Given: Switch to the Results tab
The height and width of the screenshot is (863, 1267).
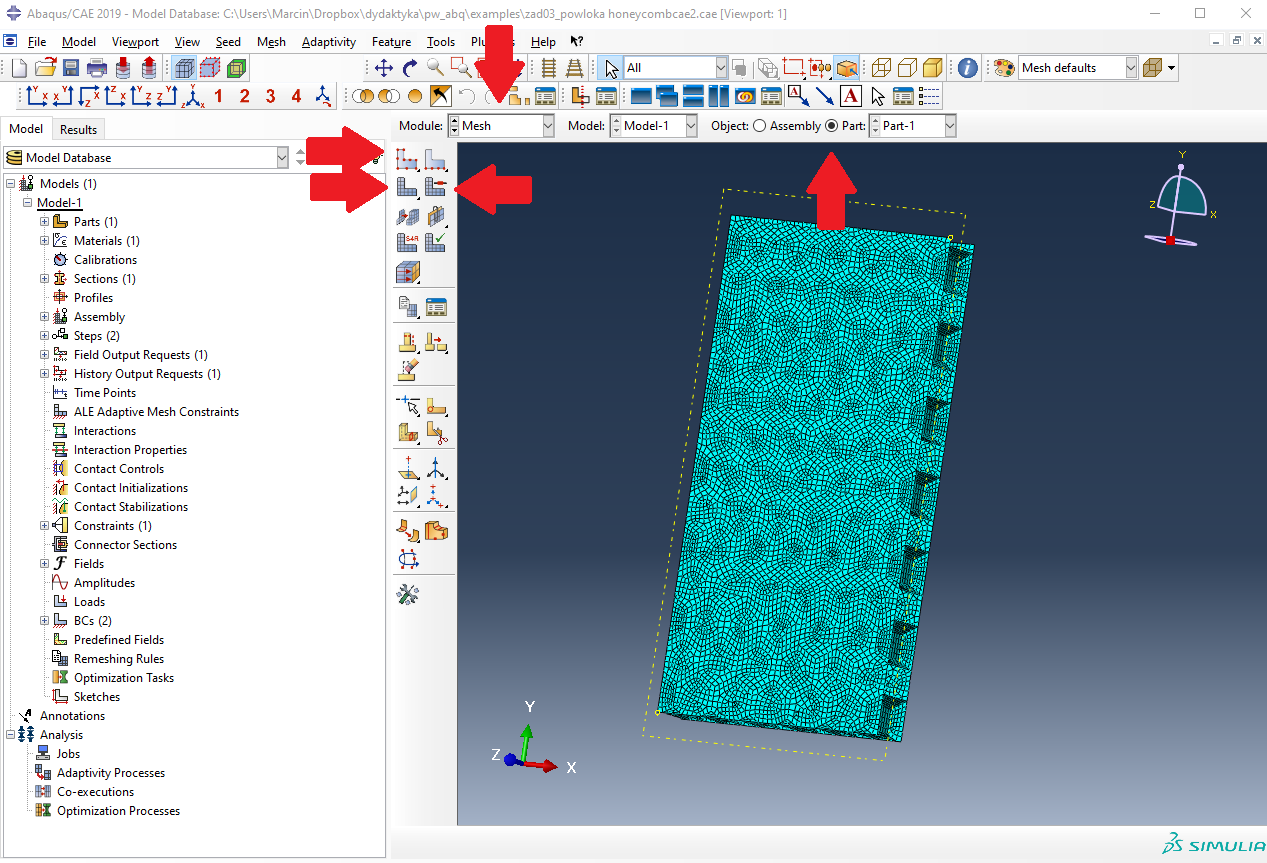Looking at the screenshot, I should (x=78, y=129).
